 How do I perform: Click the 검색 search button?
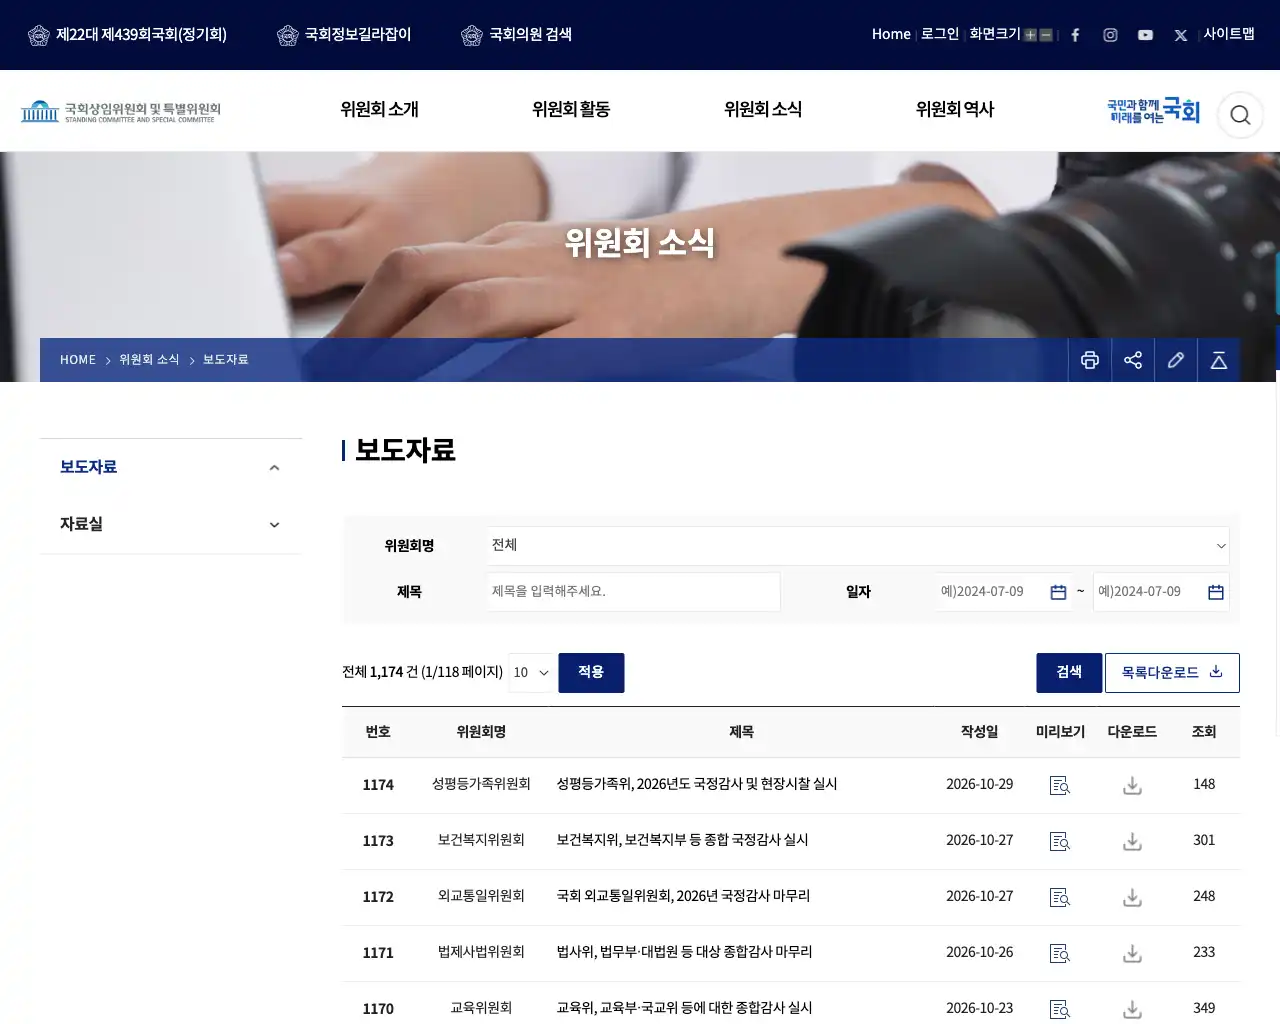1069,673
